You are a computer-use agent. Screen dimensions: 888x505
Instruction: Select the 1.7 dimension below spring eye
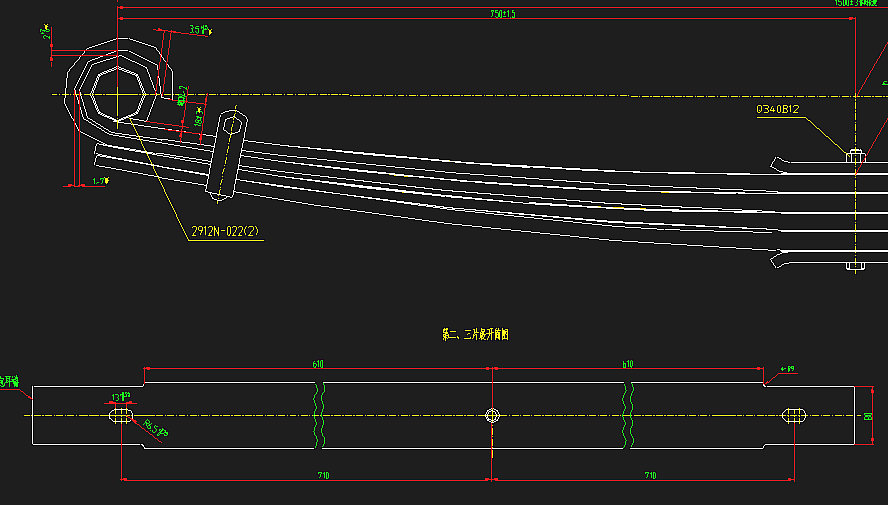(x=98, y=181)
